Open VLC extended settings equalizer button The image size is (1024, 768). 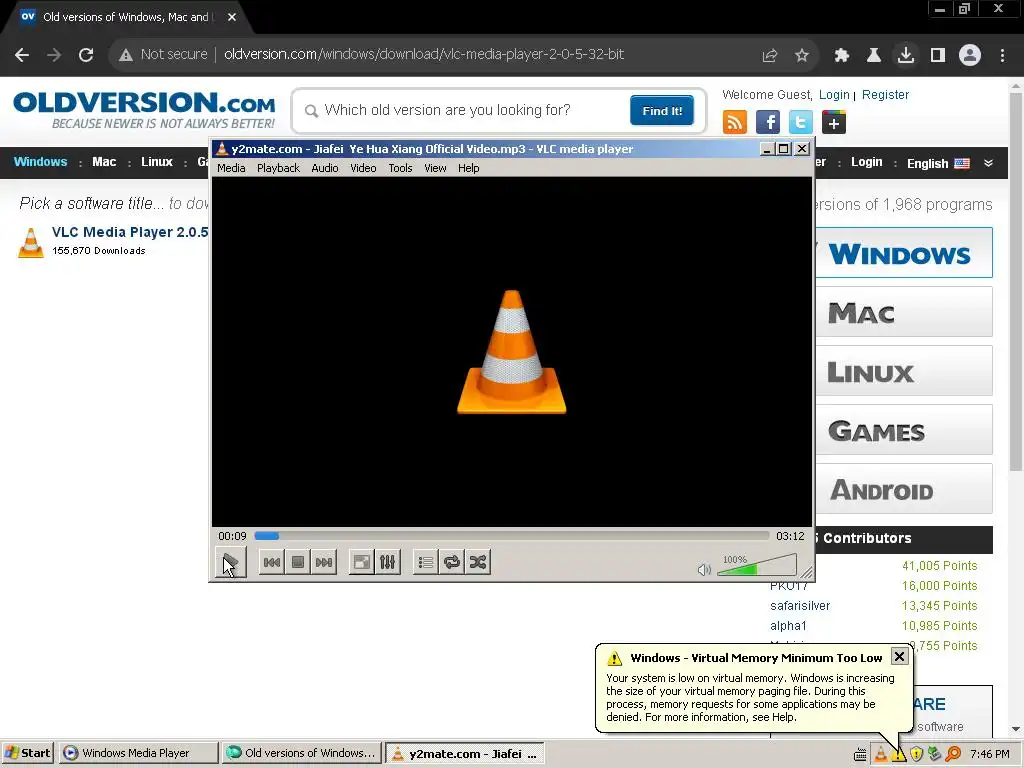(387, 562)
